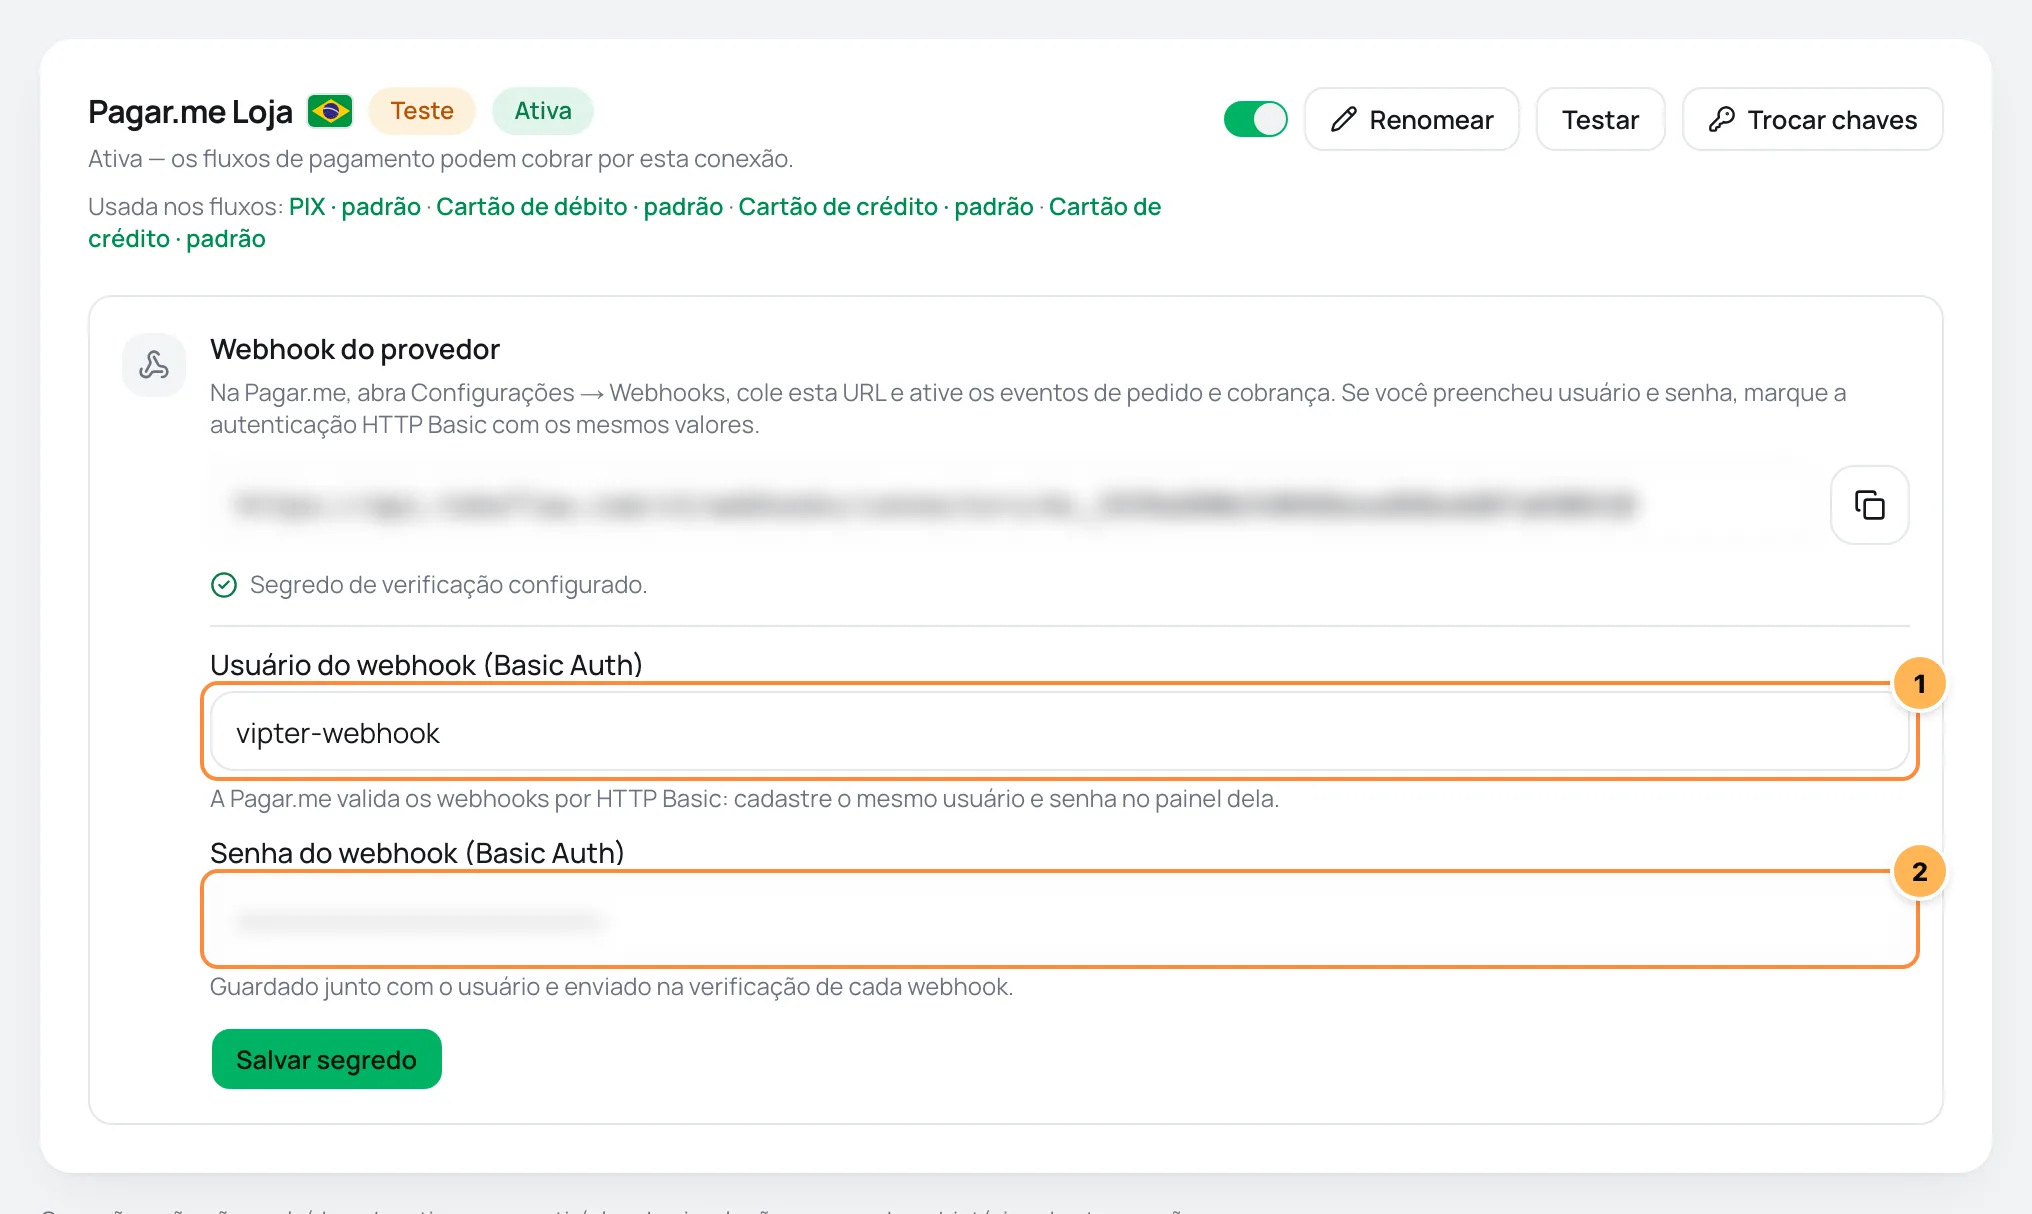Image resolution: width=2032 pixels, height=1214 pixels.
Task: Click the webhook icon beside Webhook do provedor
Action: (x=154, y=365)
